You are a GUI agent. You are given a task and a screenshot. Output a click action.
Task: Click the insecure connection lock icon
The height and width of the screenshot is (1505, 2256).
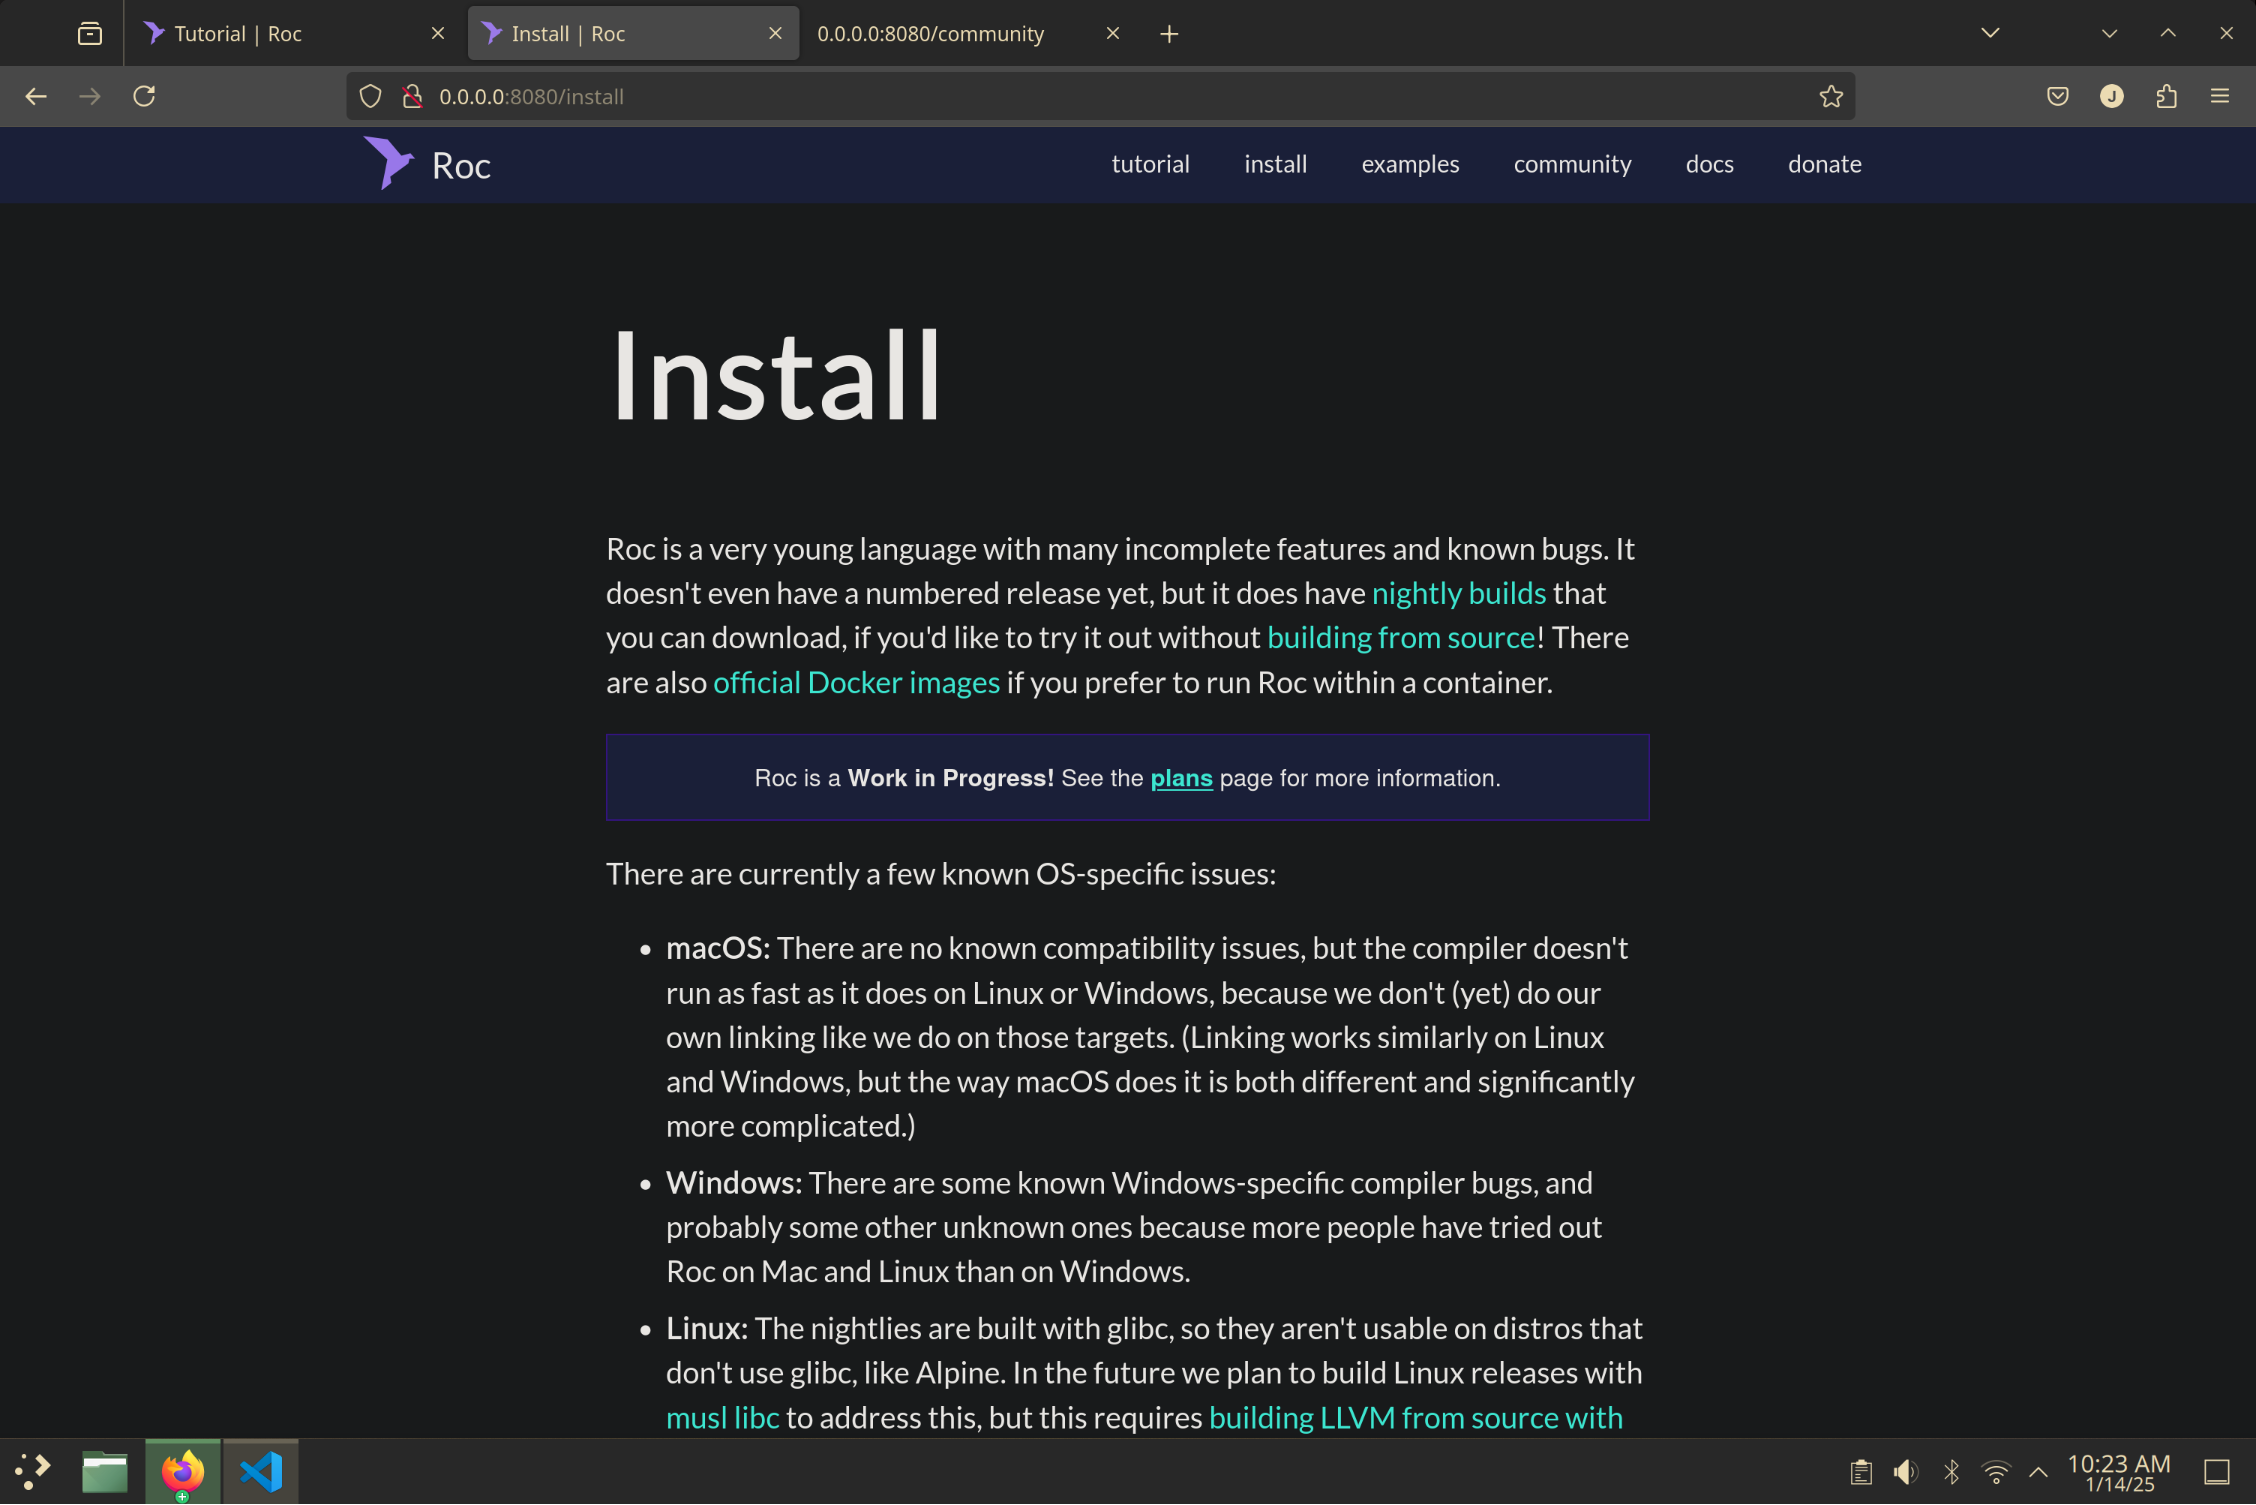click(x=412, y=96)
